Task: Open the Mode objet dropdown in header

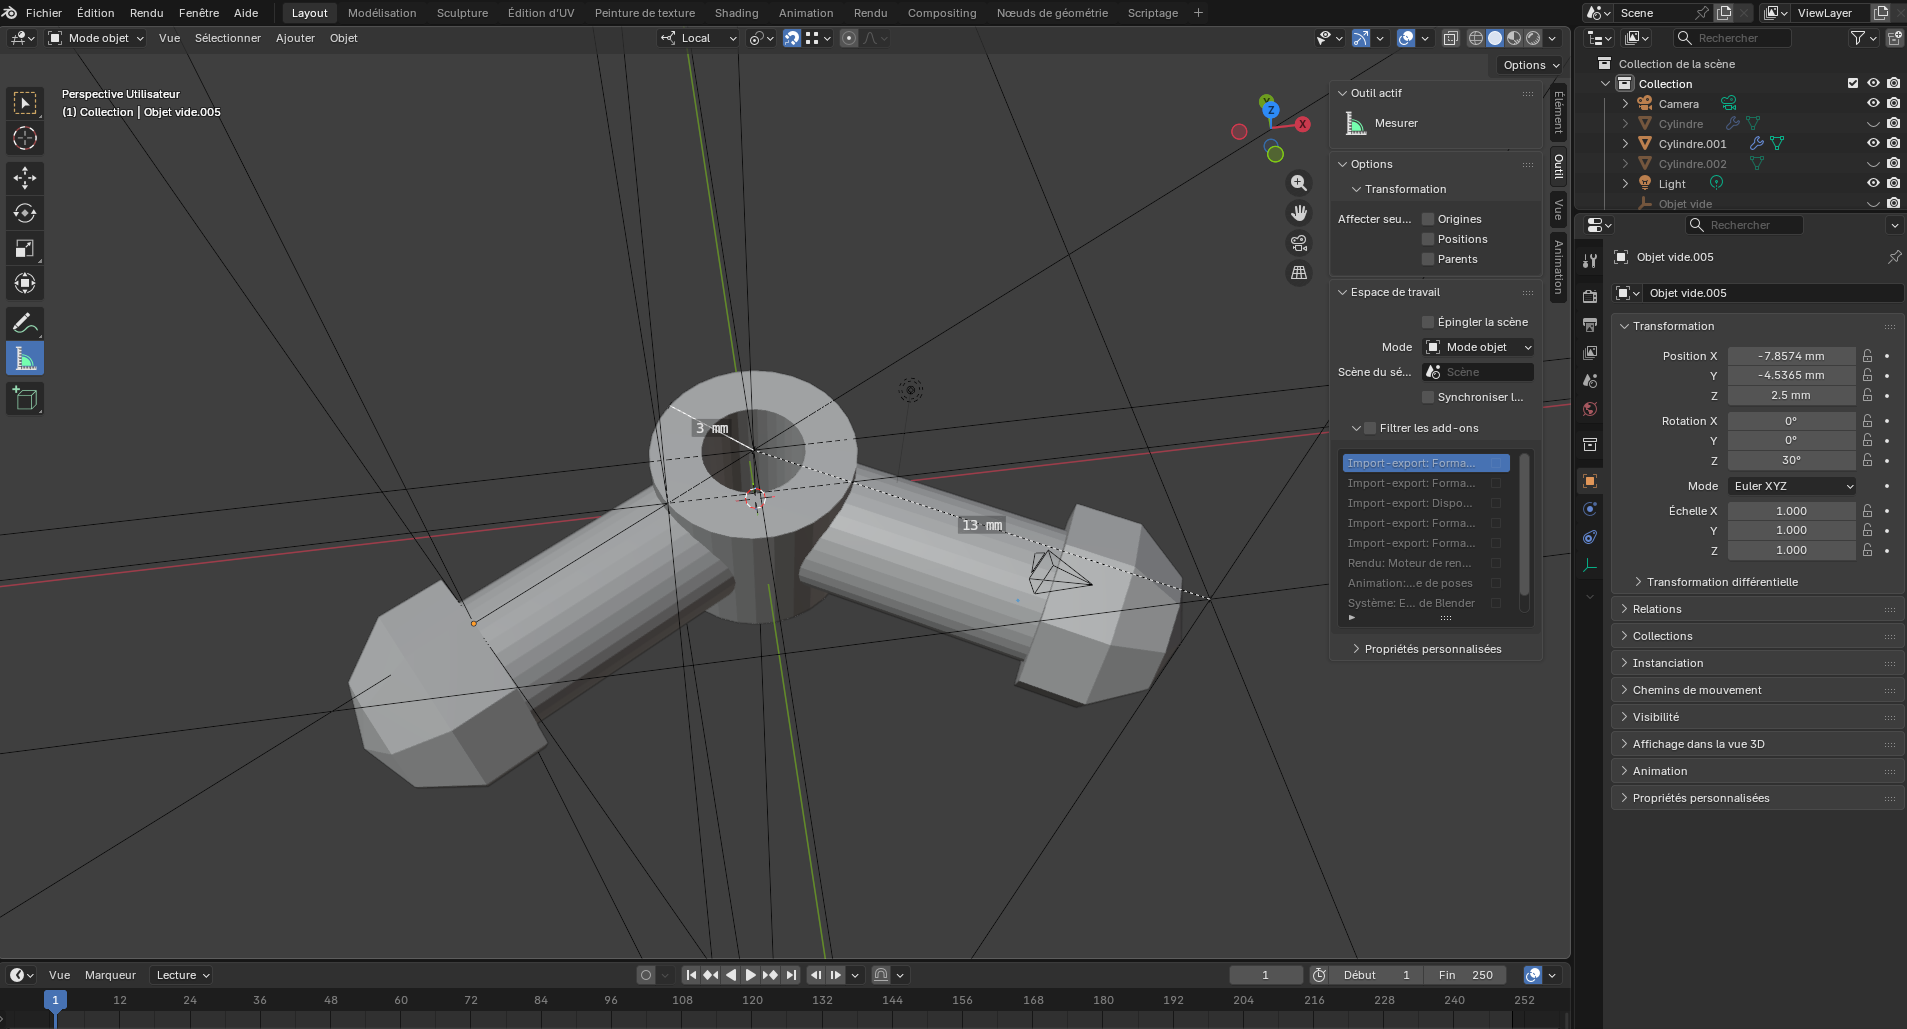Action: pos(96,38)
